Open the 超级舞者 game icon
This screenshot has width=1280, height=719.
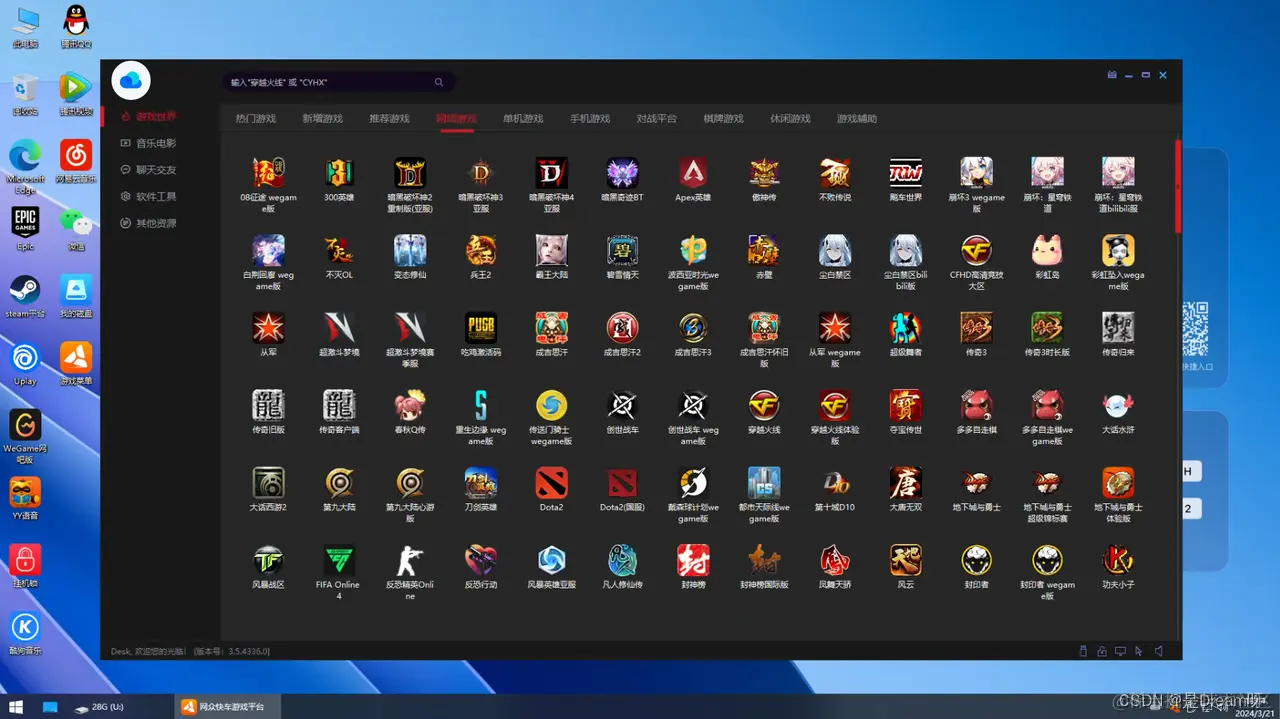coord(906,328)
